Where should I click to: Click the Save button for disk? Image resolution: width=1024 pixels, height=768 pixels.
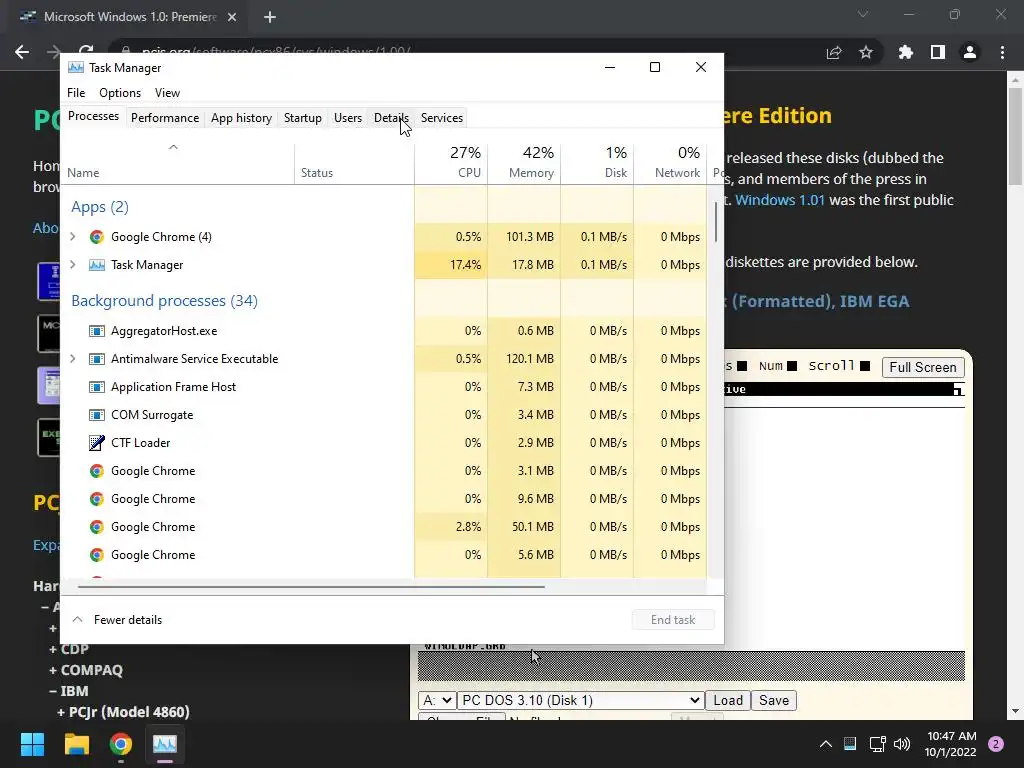[x=773, y=700]
